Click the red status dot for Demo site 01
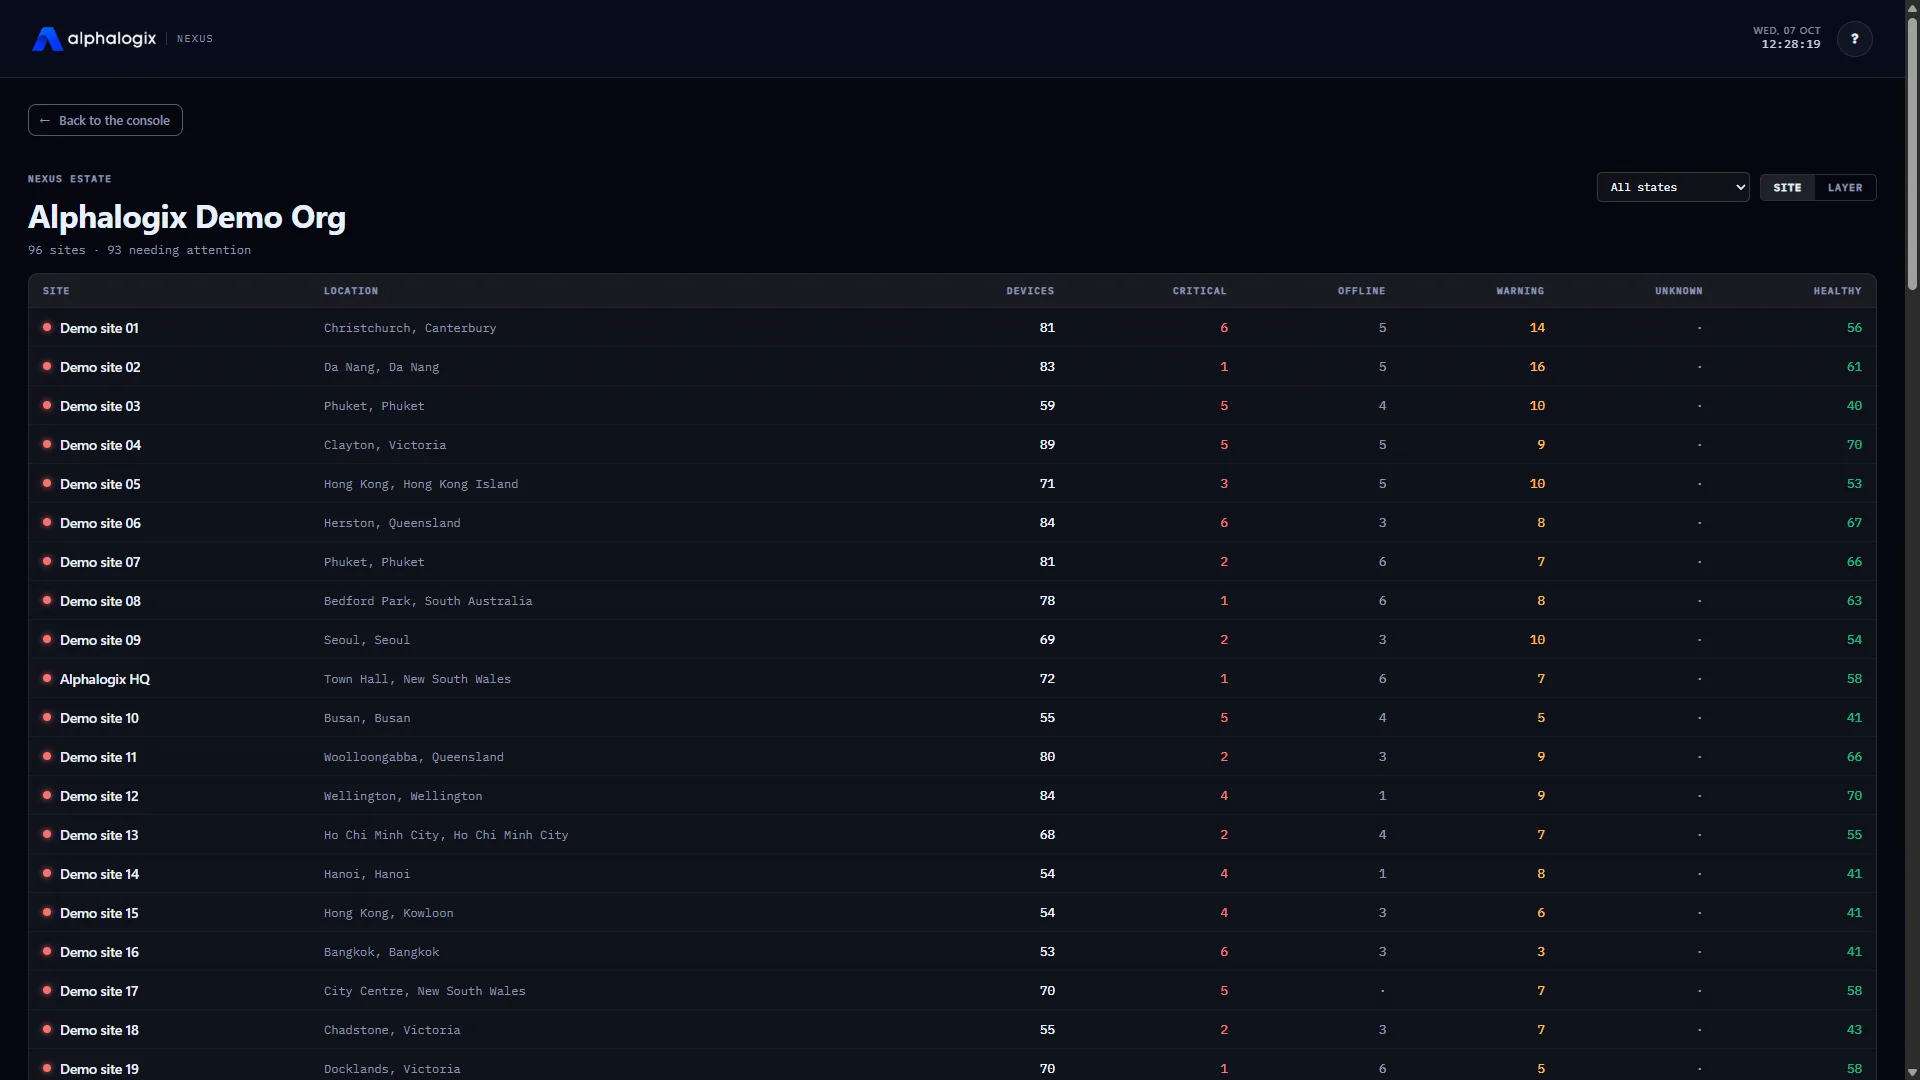 click(x=47, y=327)
